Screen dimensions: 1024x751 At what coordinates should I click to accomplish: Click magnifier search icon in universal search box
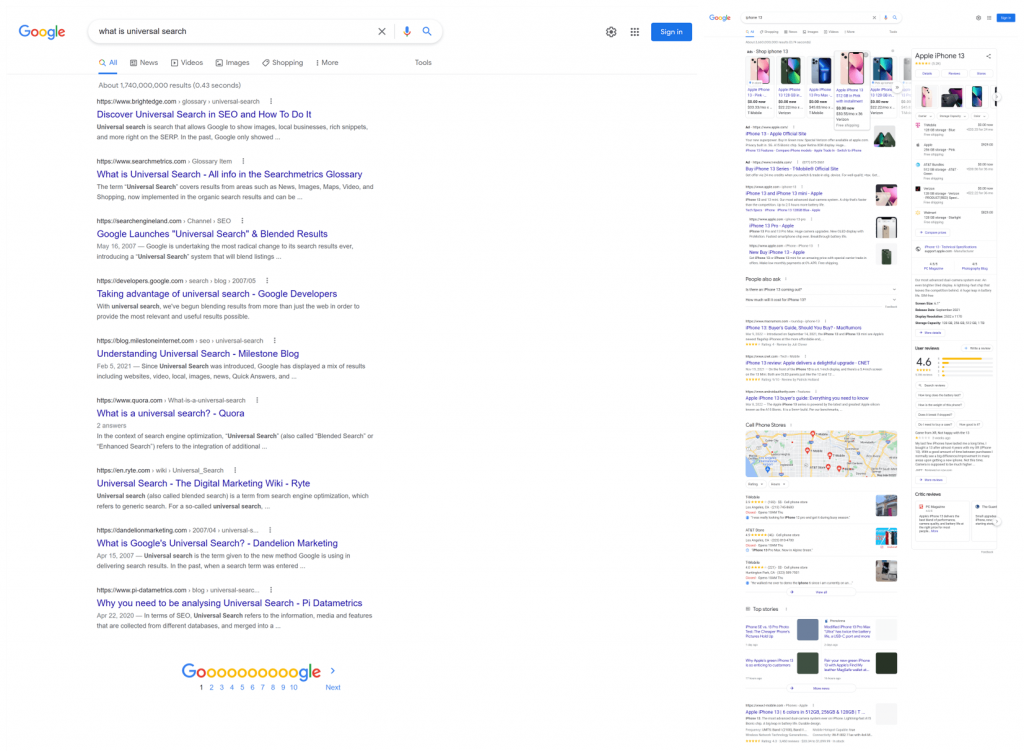[x=426, y=31]
